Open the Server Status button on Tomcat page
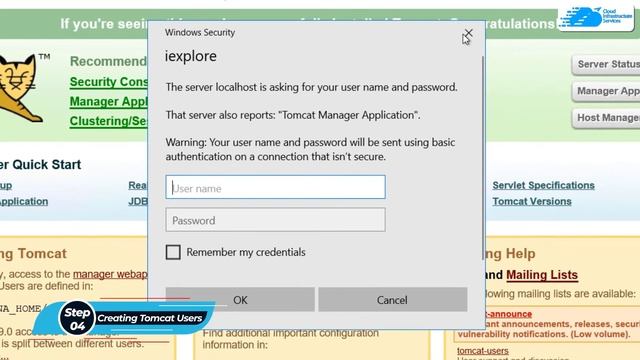The width and height of the screenshot is (640, 360). [x=607, y=64]
